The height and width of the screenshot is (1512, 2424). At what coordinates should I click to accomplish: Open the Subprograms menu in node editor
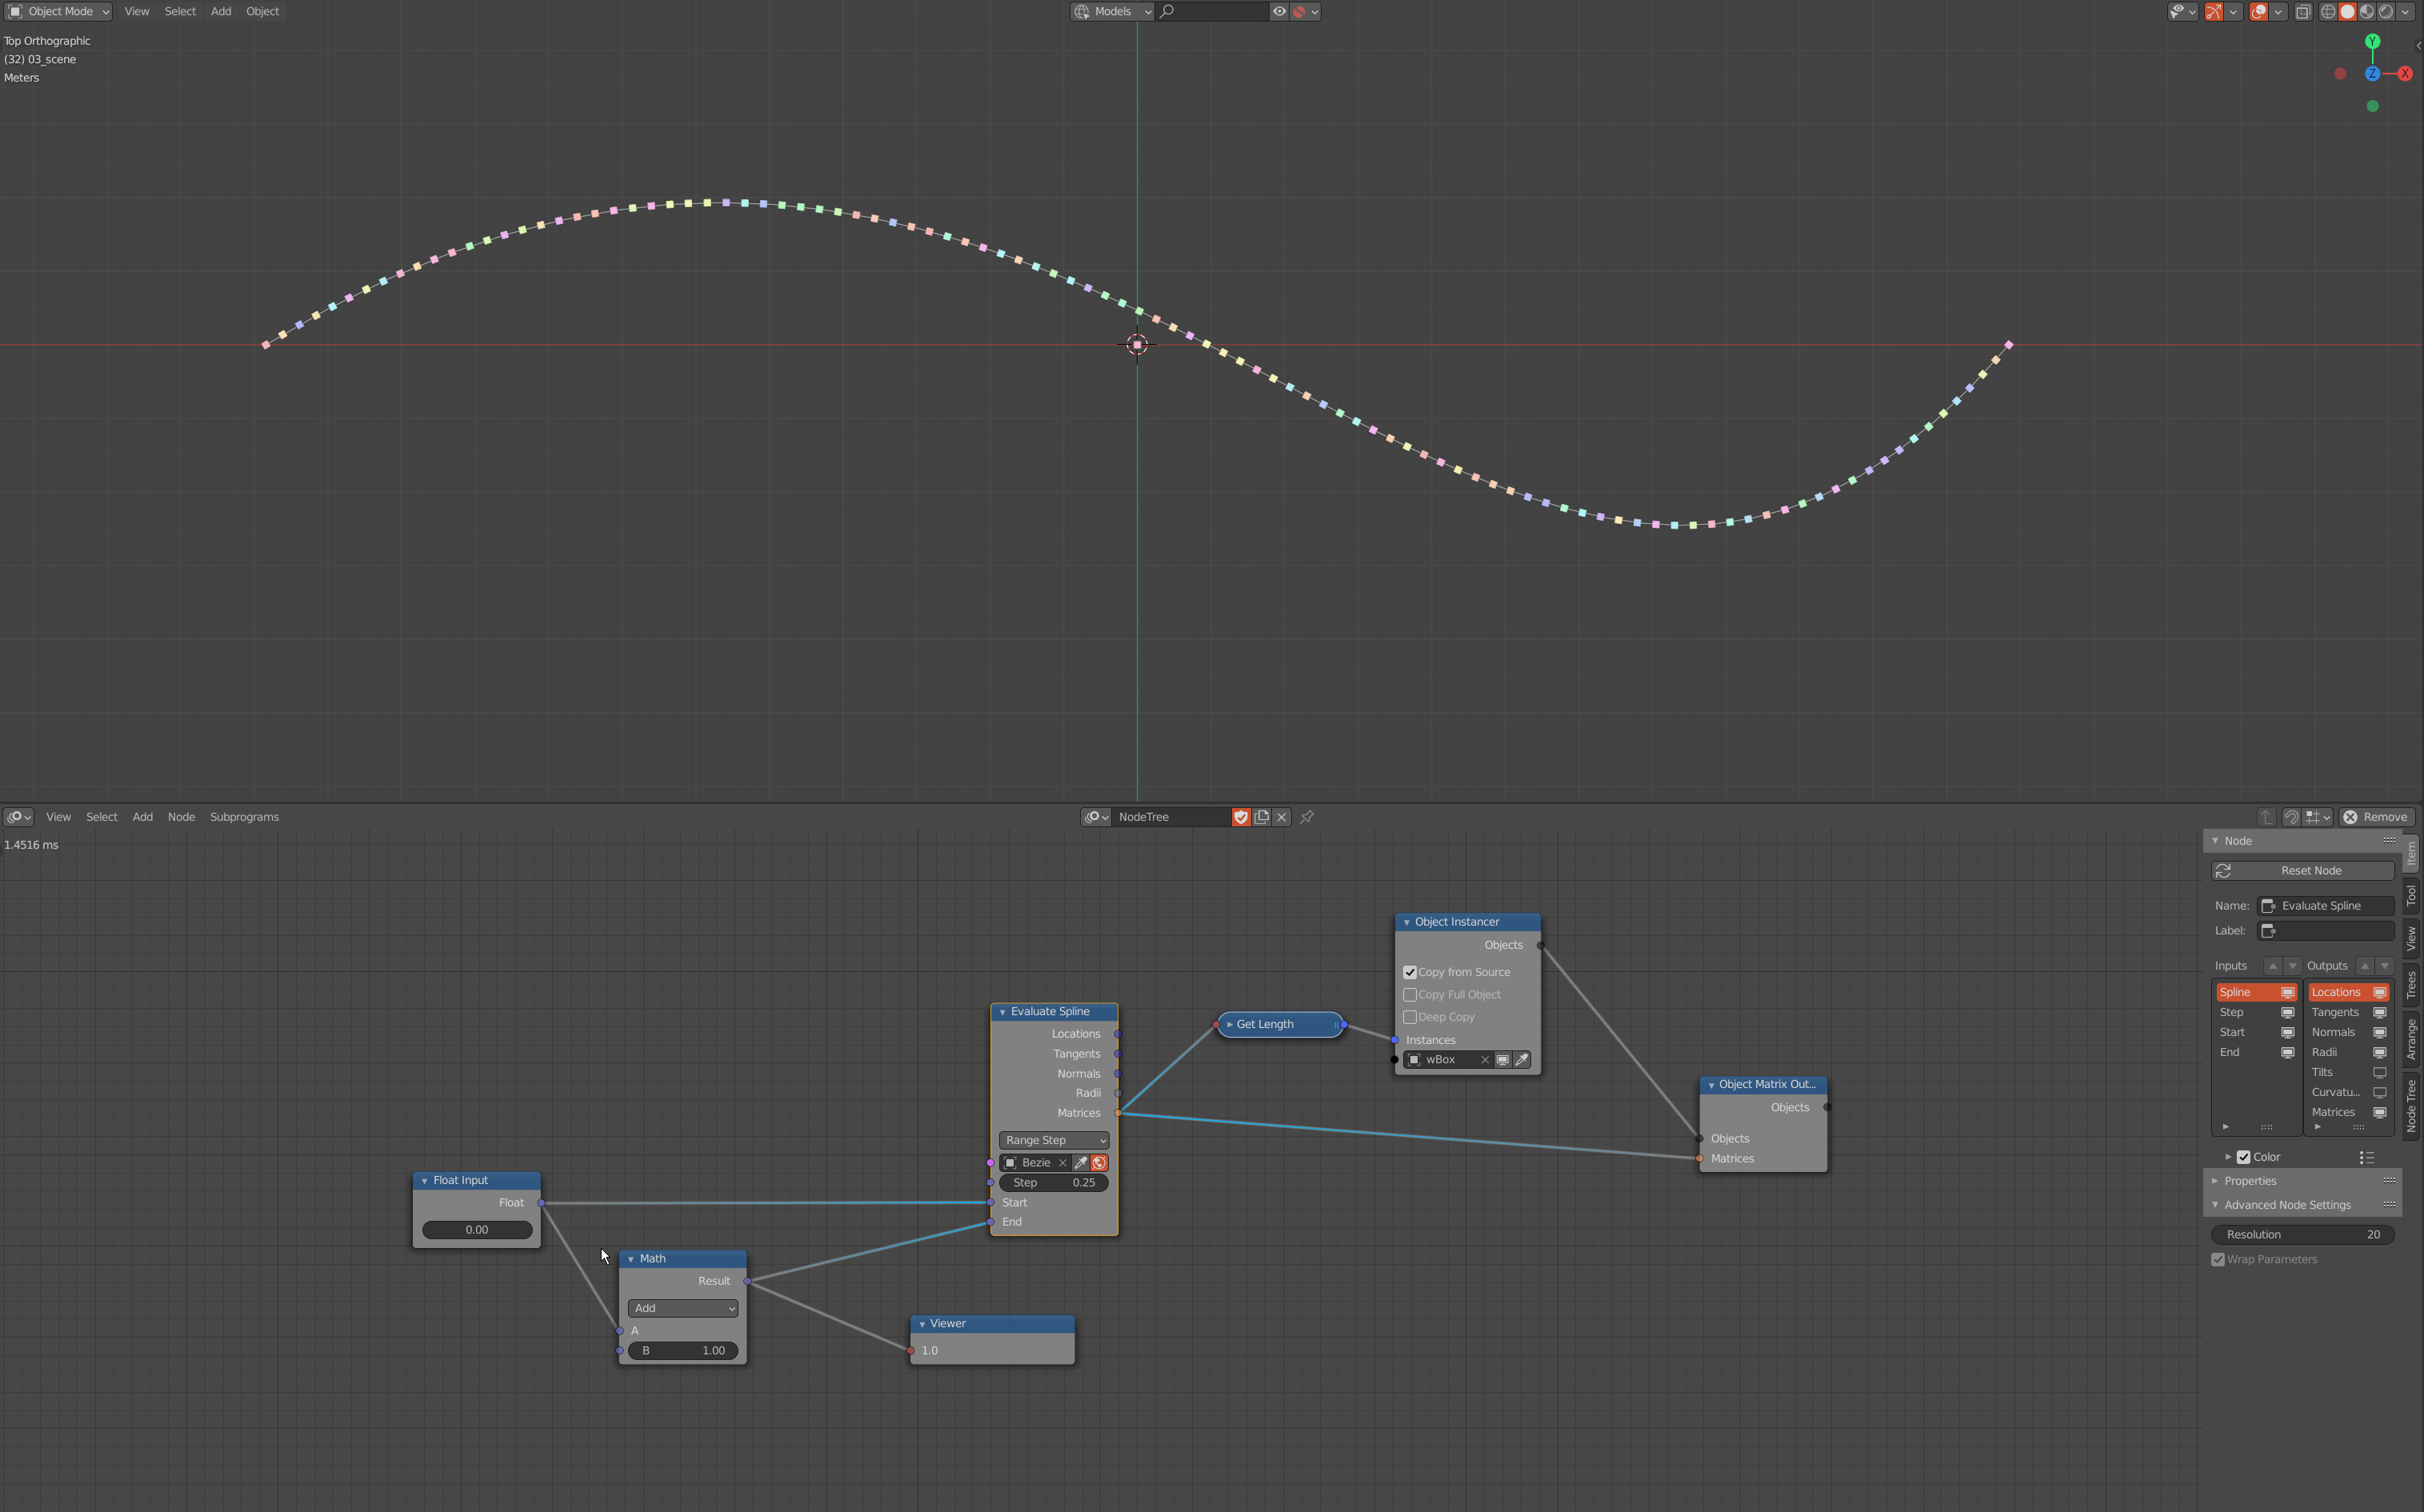(244, 817)
